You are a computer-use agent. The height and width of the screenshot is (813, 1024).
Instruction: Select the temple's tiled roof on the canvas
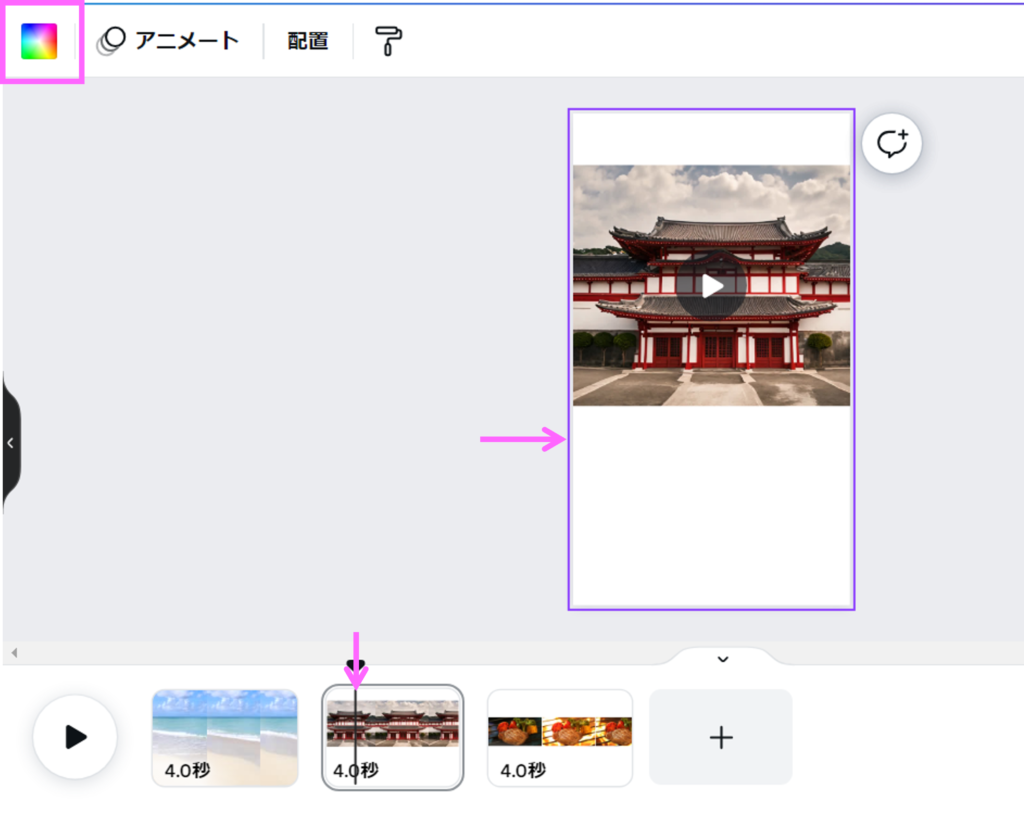(720, 230)
